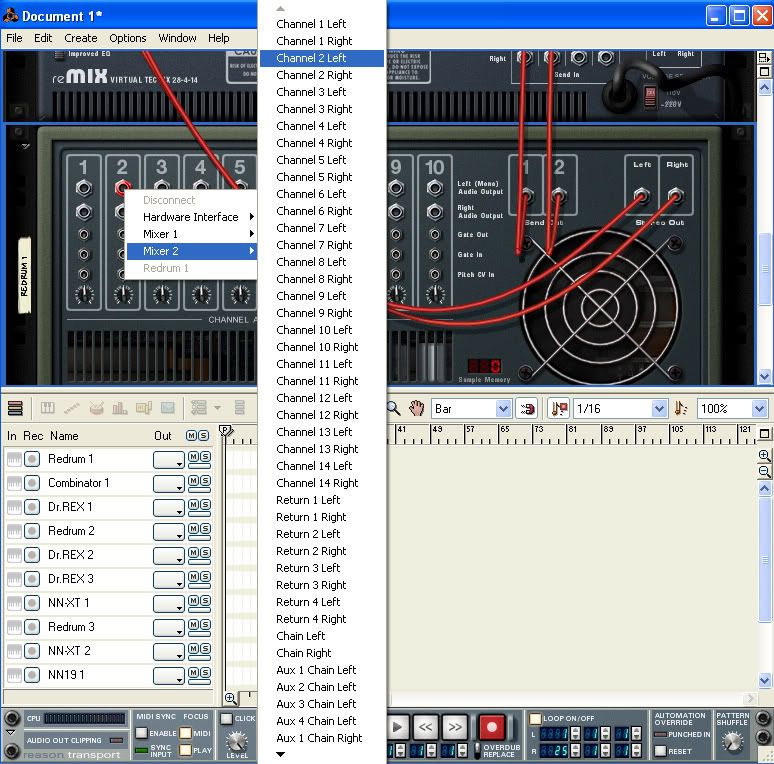774x764 pixels.
Task: Enable MIDI sync in transport
Action: (x=142, y=733)
